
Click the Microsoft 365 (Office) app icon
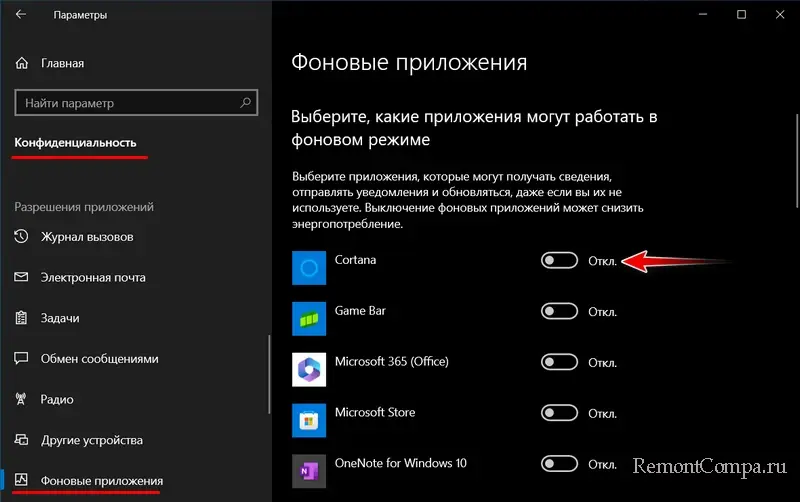309,369
